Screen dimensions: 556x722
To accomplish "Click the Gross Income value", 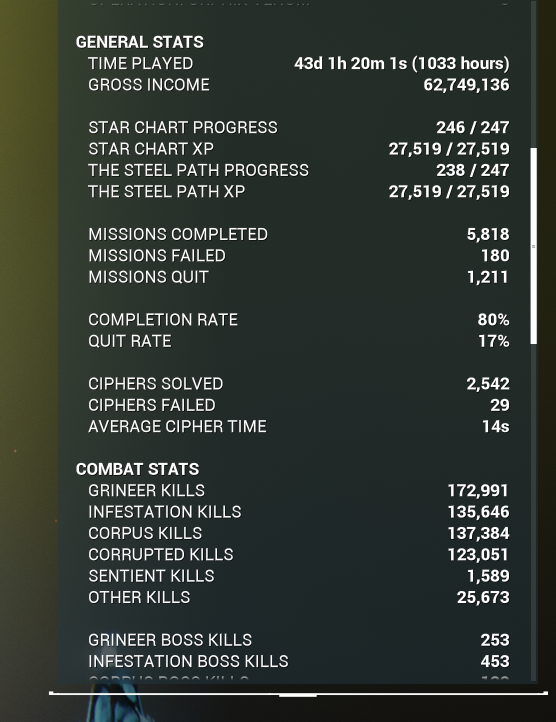I will [466, 85].
